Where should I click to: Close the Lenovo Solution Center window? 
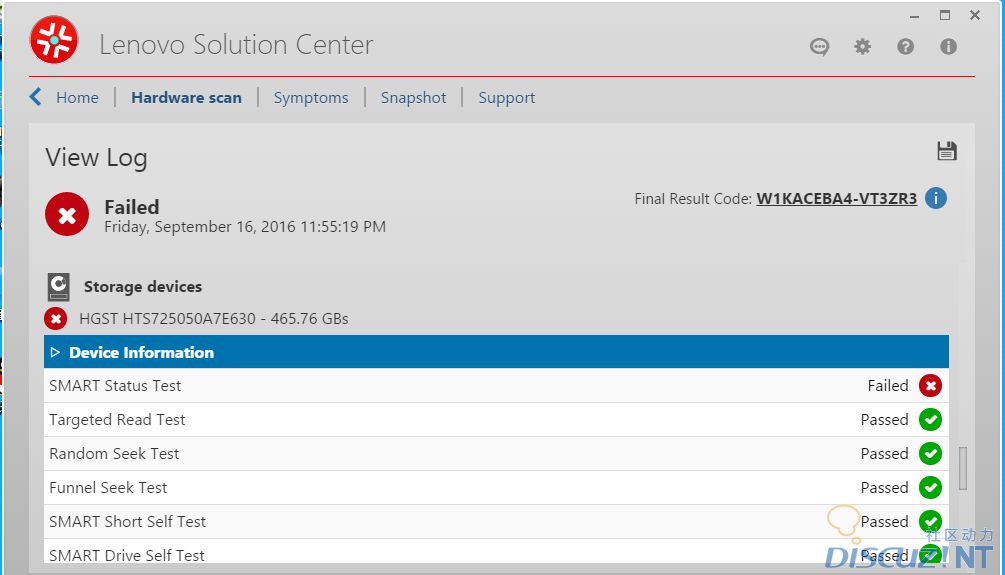[x=975, y=15]
